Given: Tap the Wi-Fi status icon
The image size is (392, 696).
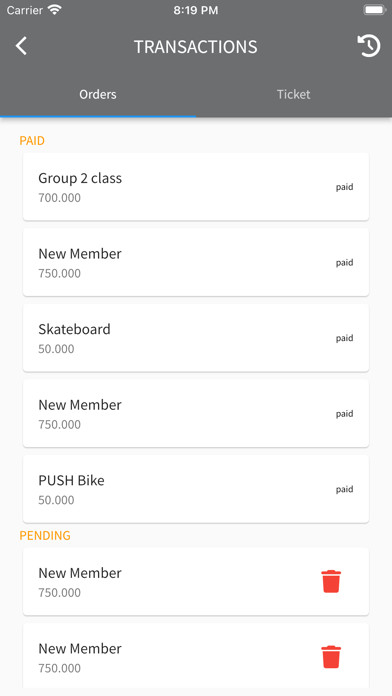Looking at the screenshot, I should point(55,10).
